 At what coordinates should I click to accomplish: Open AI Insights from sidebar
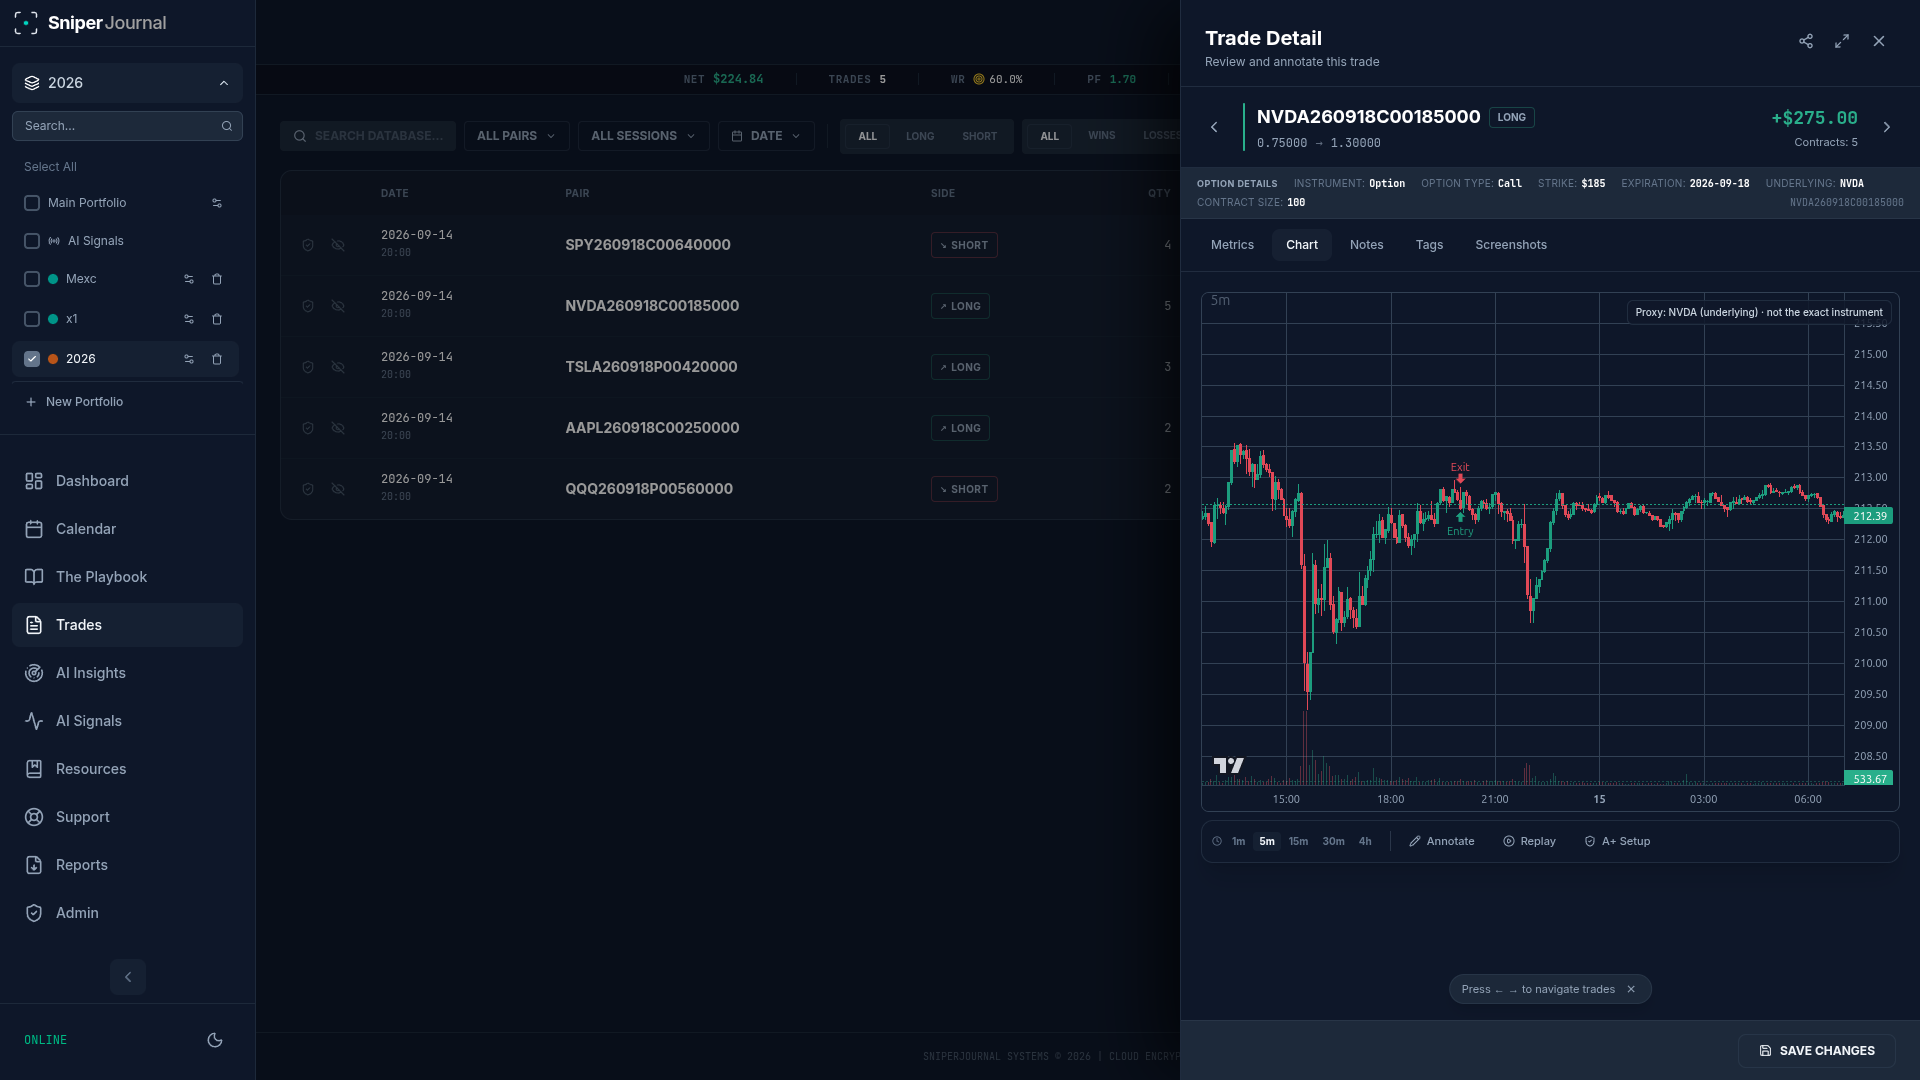click(x=127, y=673)
